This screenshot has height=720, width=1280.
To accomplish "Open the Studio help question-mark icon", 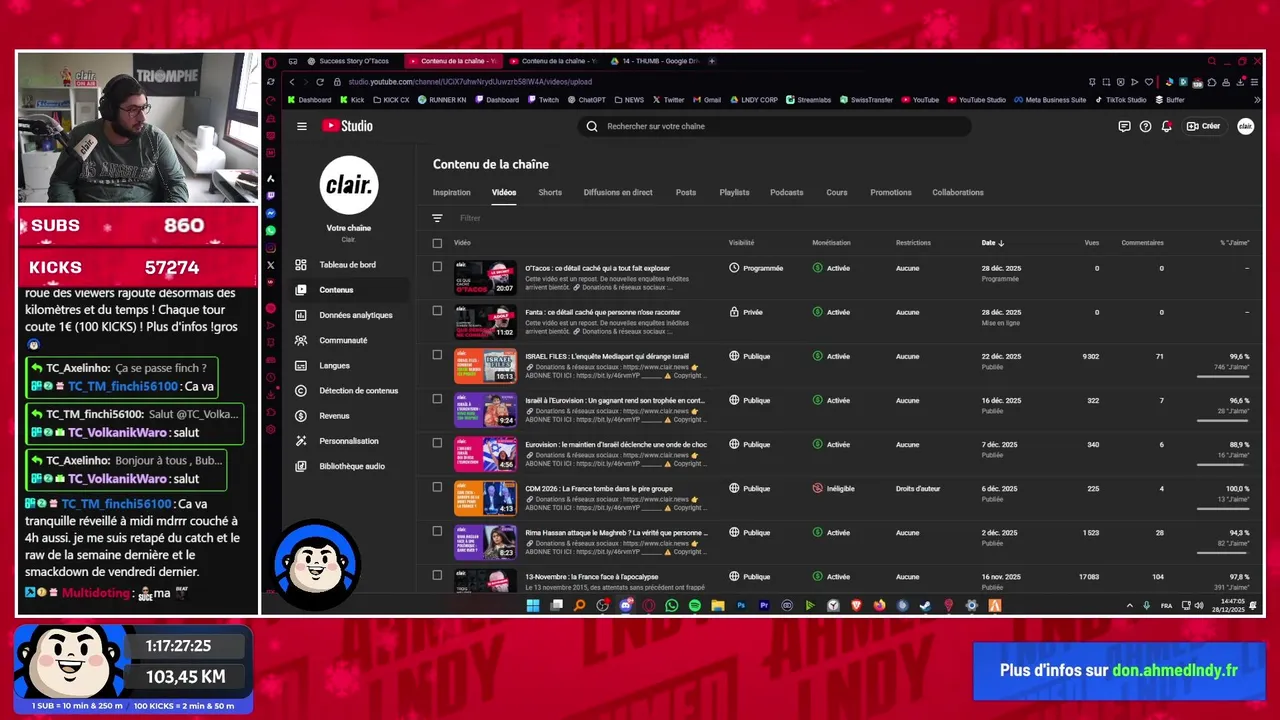I will click(1145, 126).
